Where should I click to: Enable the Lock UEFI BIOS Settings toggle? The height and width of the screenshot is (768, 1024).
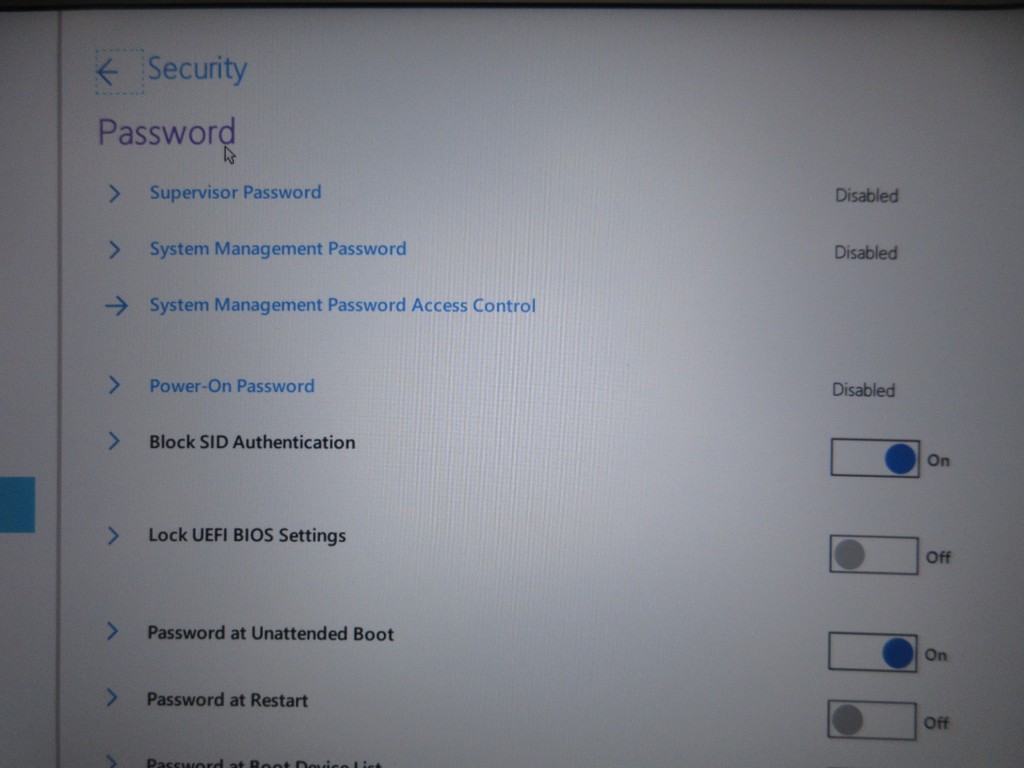click(x=873, y=555)
